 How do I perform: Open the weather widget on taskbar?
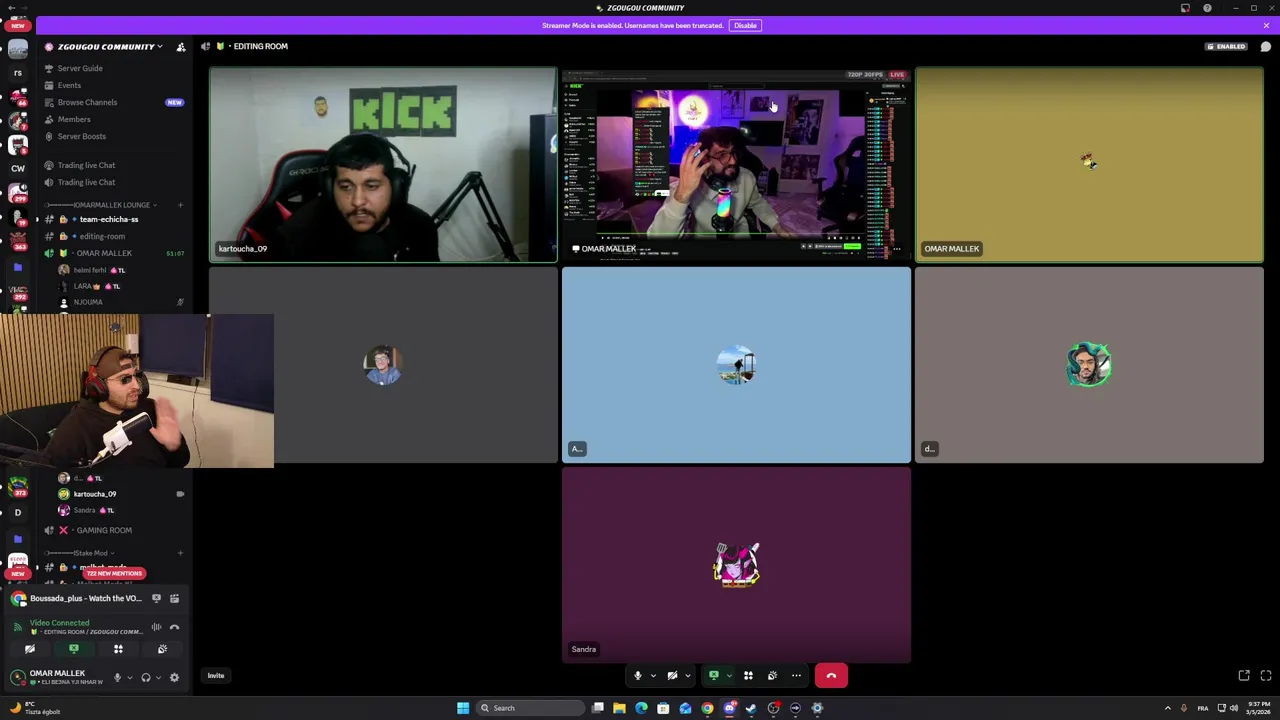pos(35,708)
